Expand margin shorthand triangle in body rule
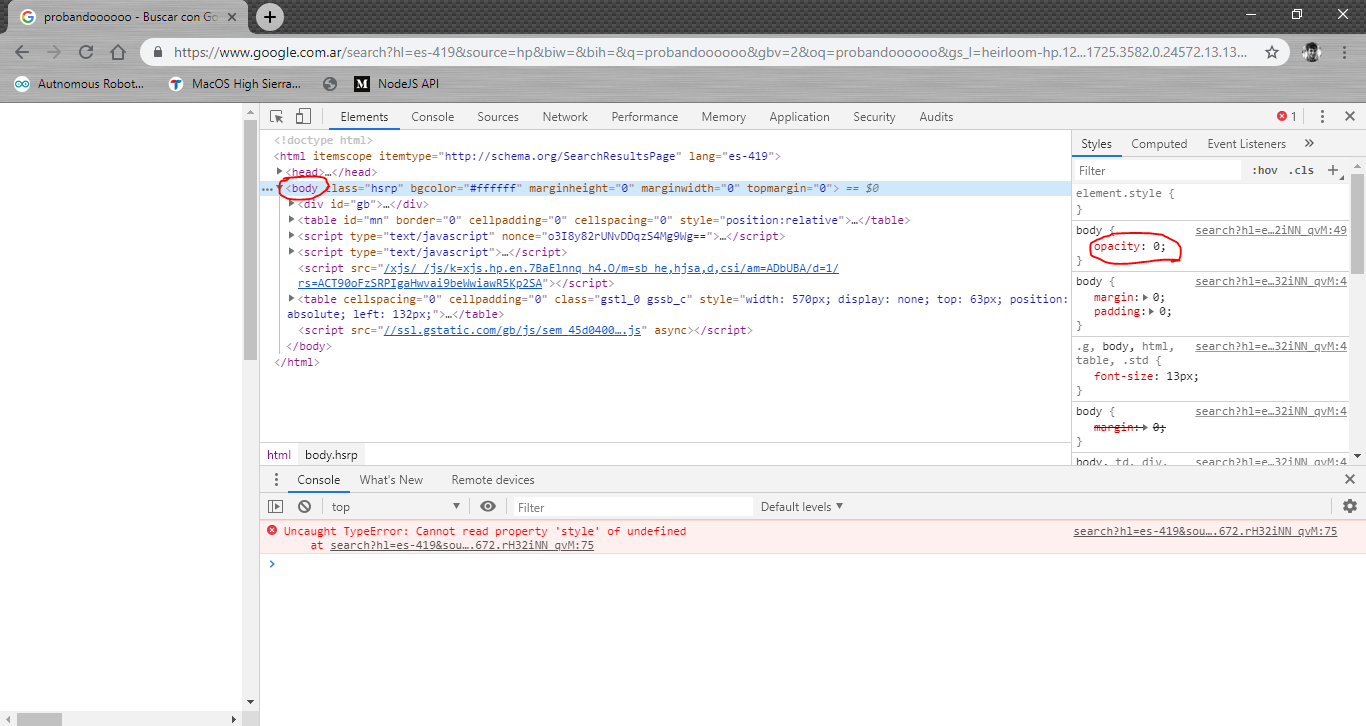Image resolution: width=1366 pixels, height=726 pixels. point(1147,297)
